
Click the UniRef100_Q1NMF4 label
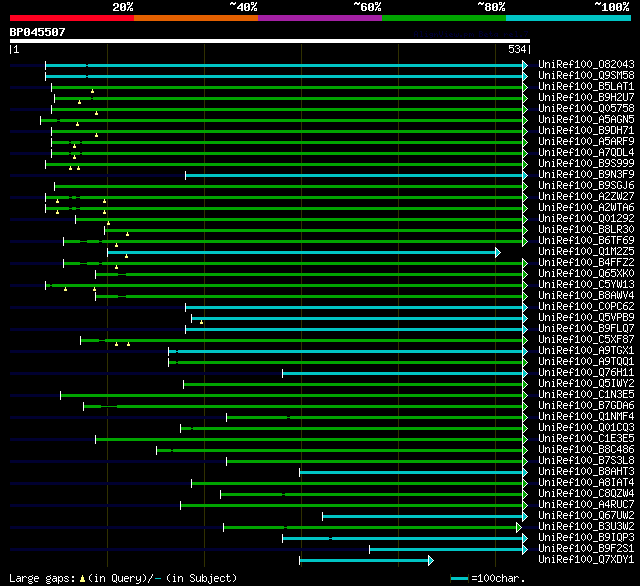tap(586, 417)
